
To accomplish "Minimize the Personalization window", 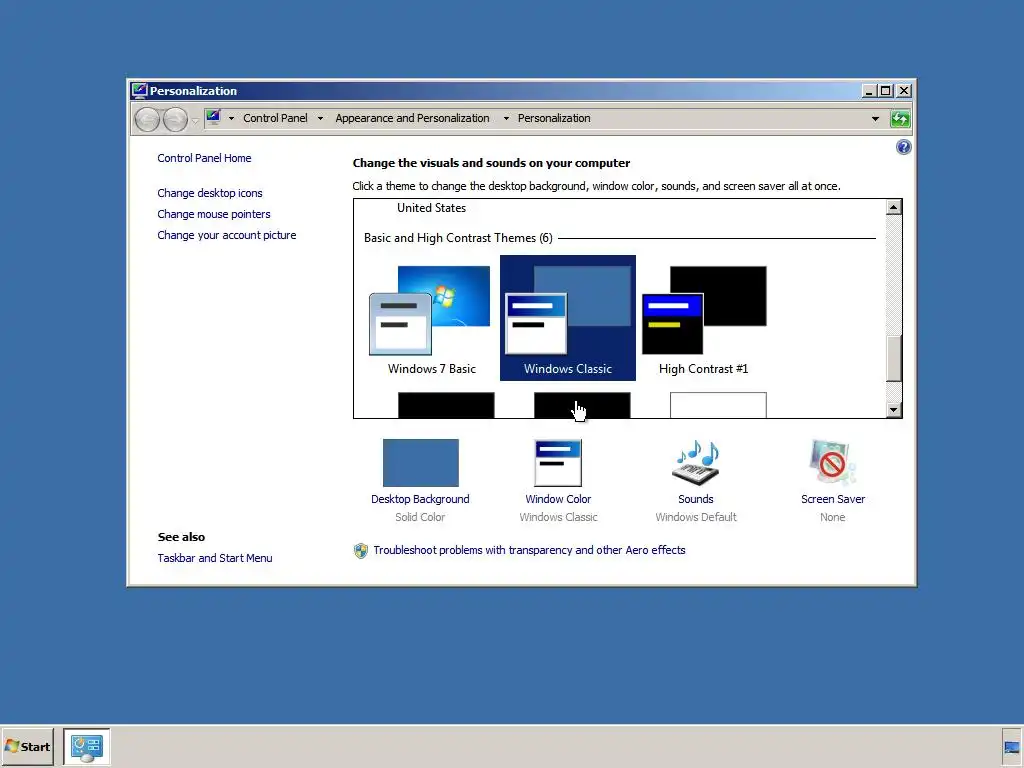I will pyautogui.click(x=869, y=91).
